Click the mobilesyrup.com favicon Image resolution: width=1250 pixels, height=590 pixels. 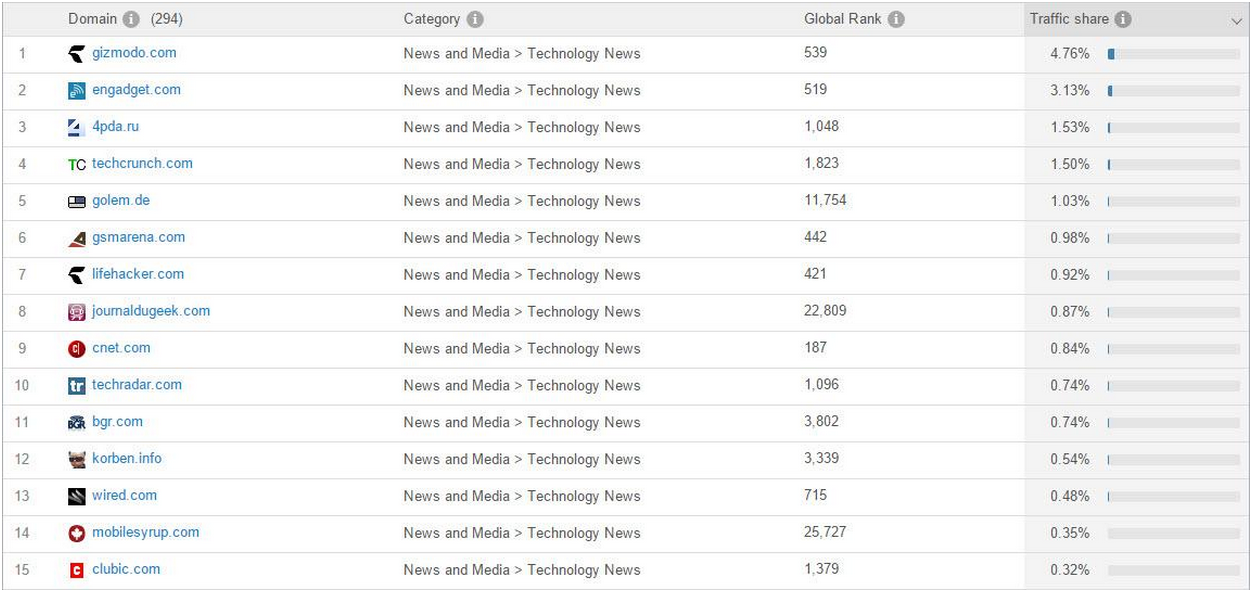[x=77, y=534]
